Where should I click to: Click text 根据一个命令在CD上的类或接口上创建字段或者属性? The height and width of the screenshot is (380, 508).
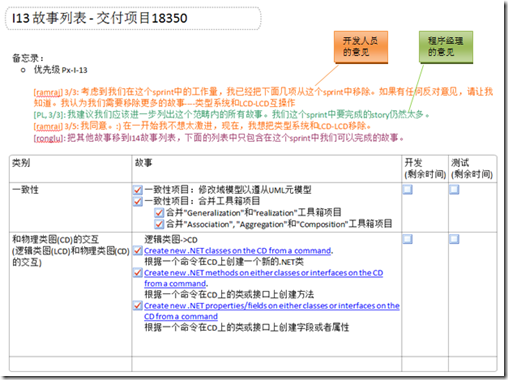(x=246, y=327)
